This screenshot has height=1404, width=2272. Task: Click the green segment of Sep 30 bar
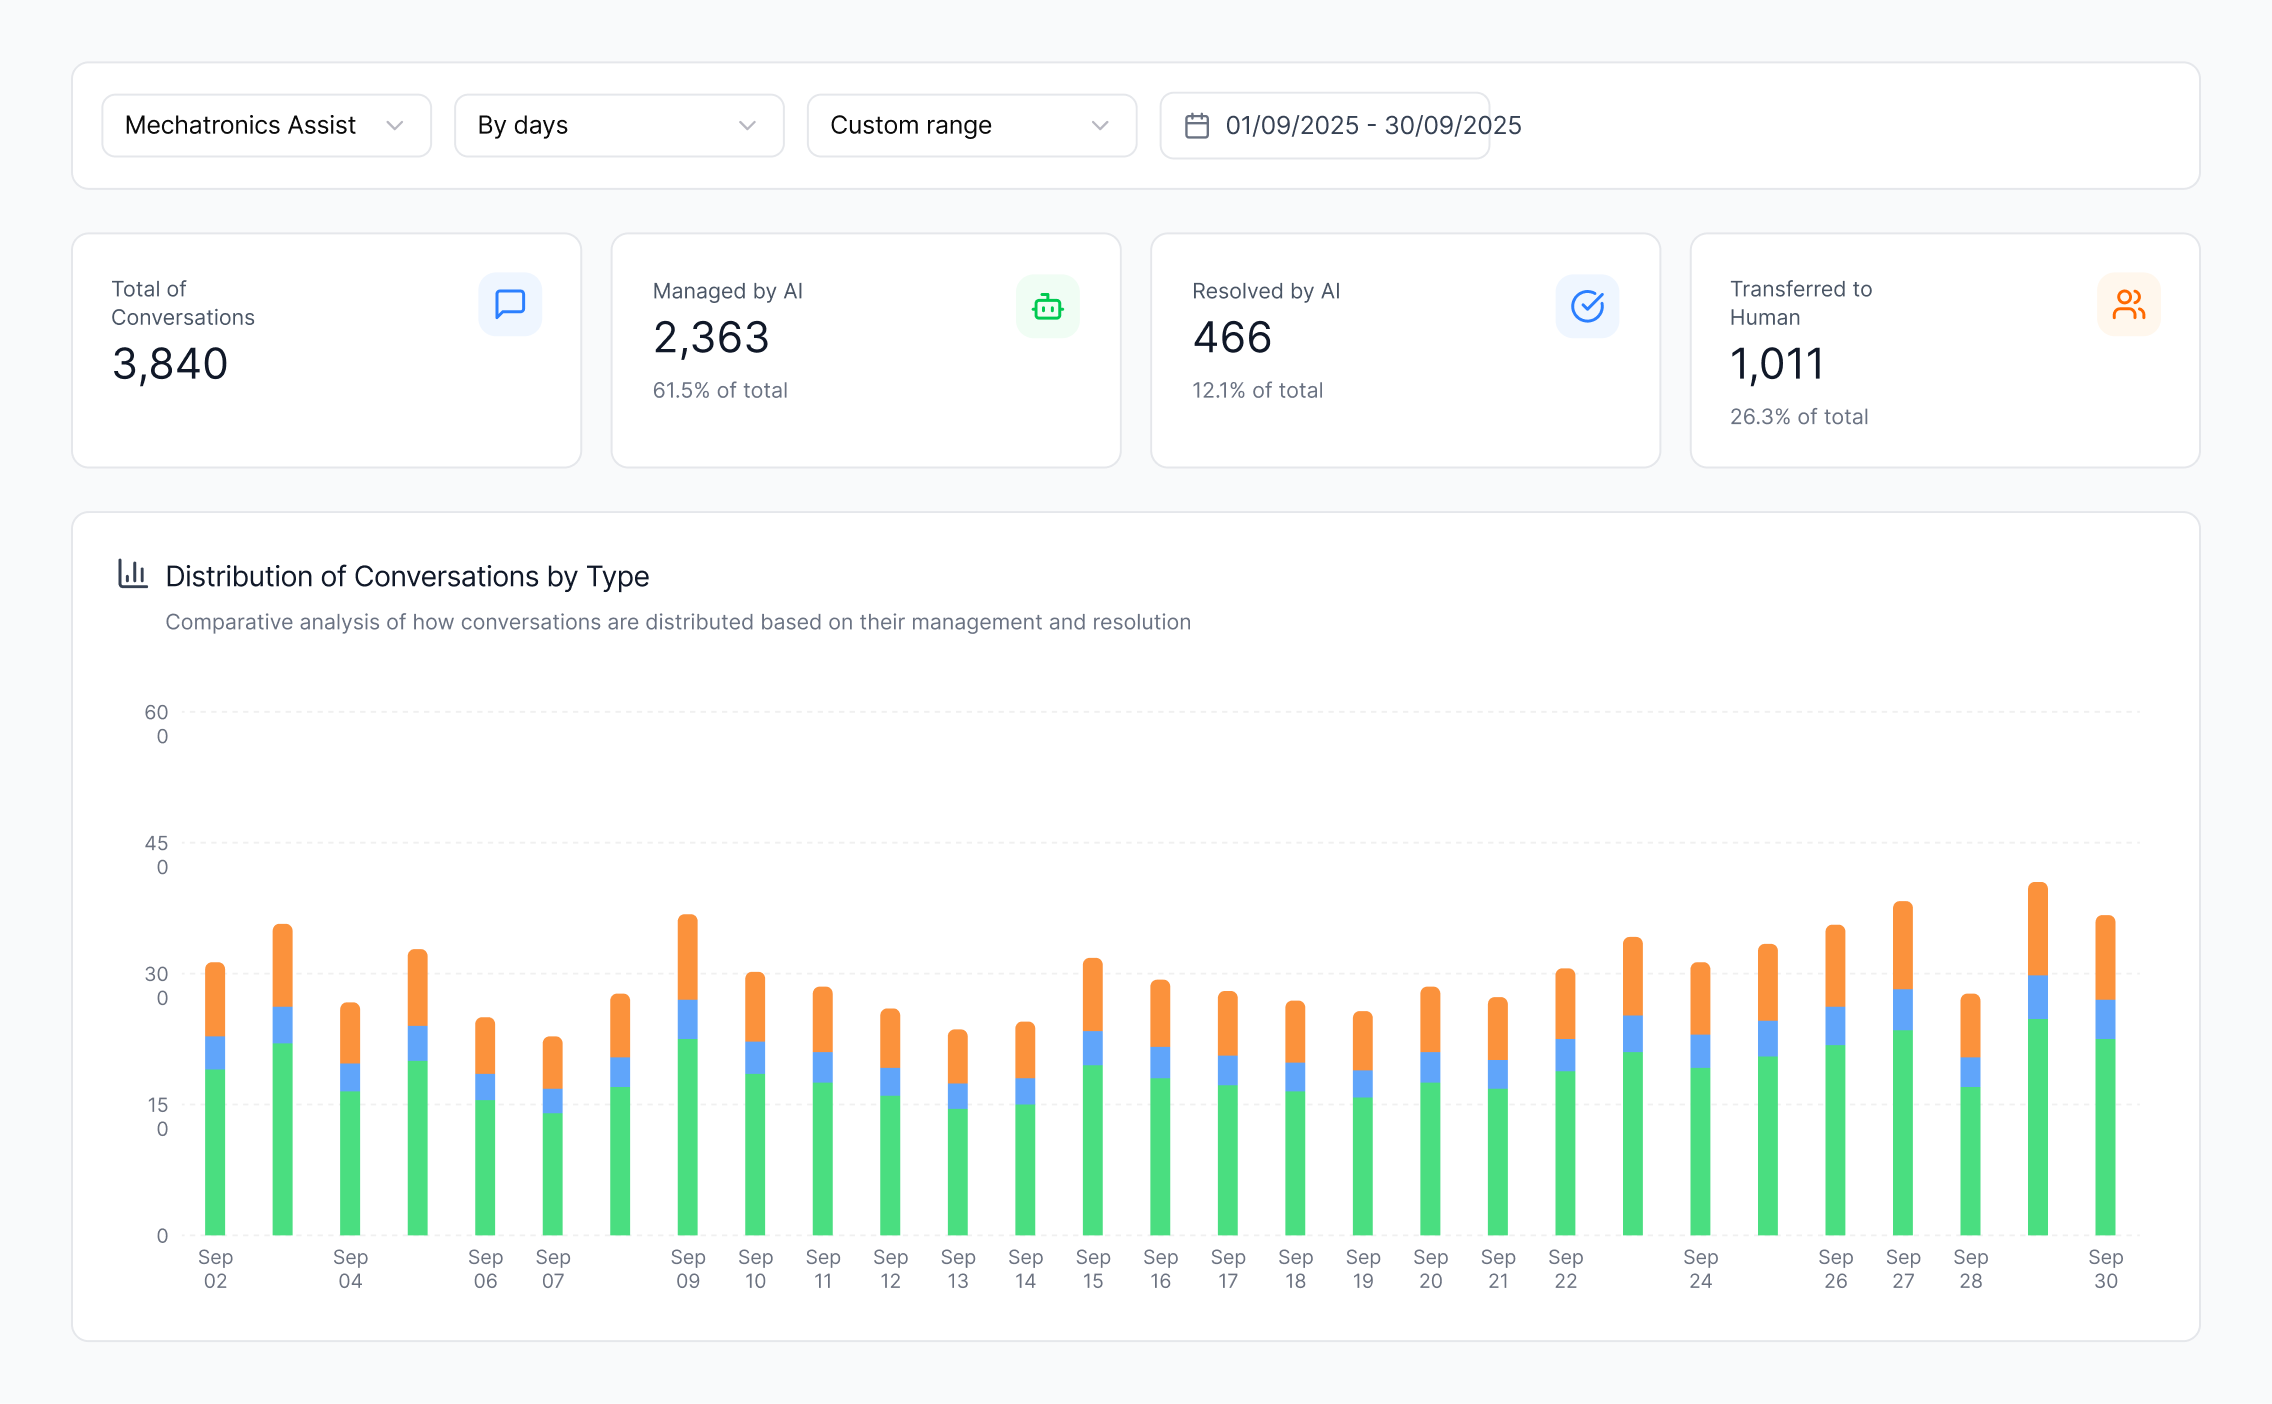(x=2105, y=1136)
